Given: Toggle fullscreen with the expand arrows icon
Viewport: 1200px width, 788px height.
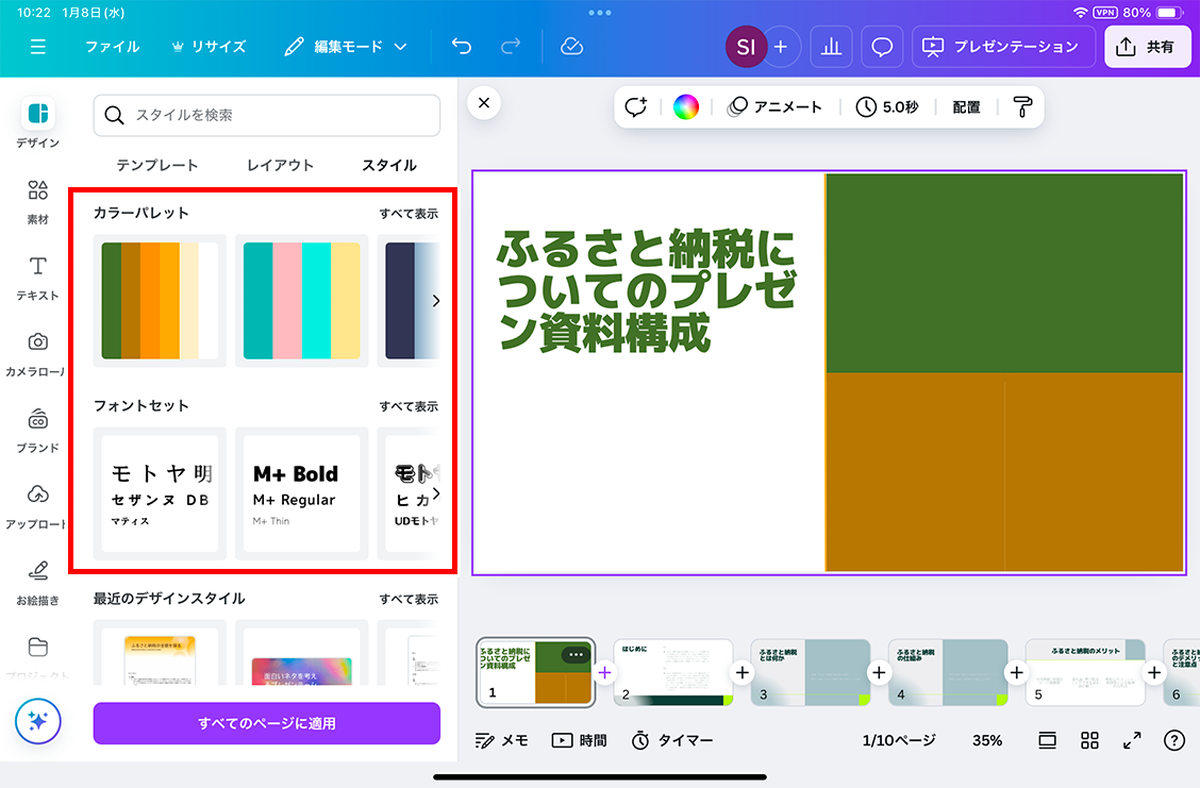Looking at the screenshot, I should click(1132, 740).
